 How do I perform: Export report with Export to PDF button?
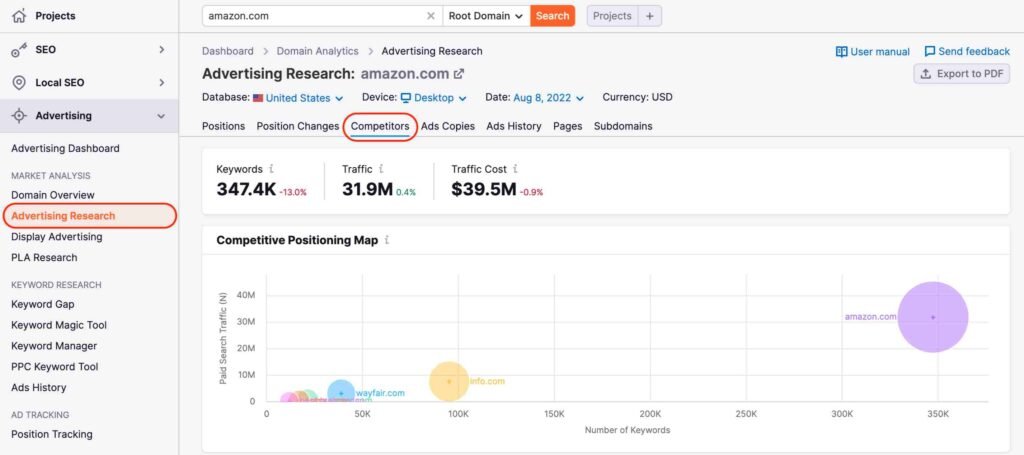point(961,74)
